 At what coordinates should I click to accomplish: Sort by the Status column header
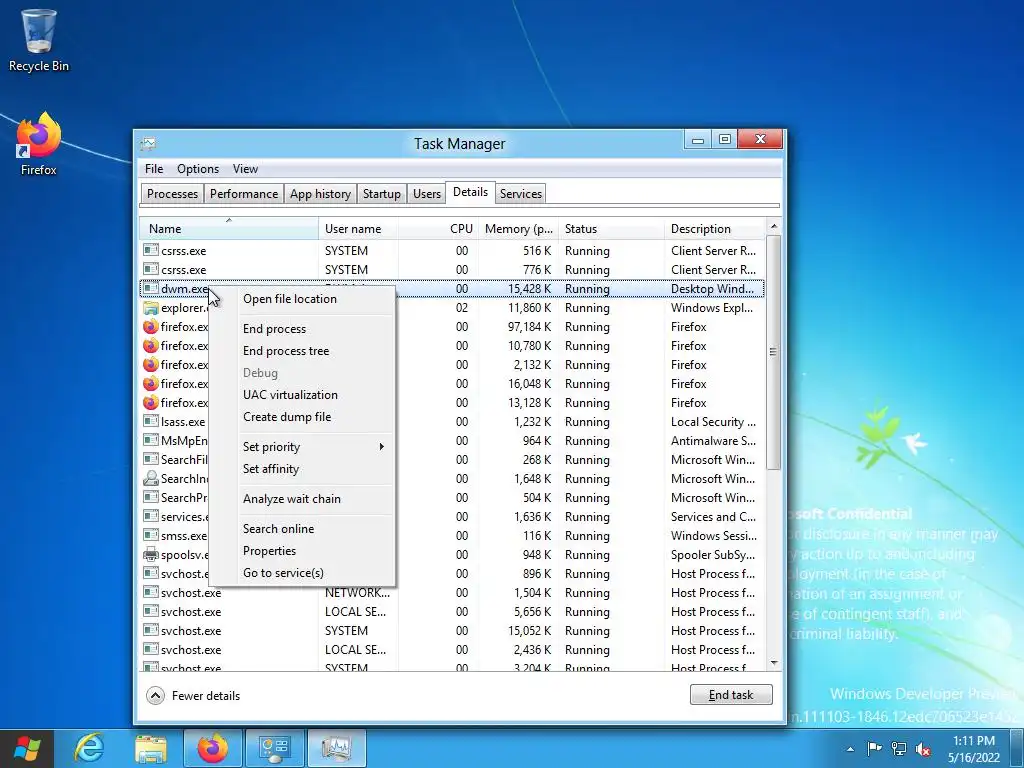coord(611,229)
